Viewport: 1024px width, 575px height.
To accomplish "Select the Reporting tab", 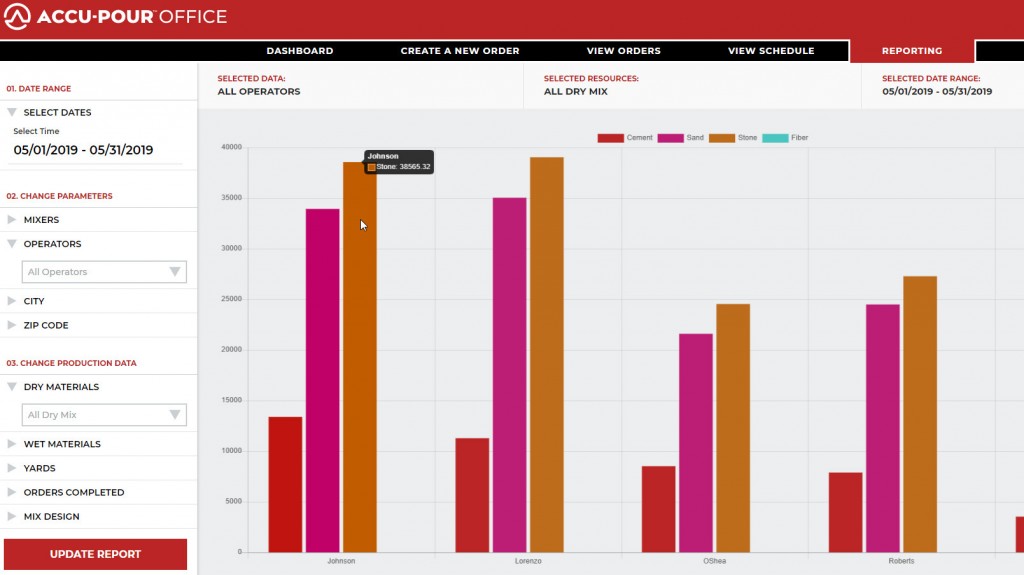I will [x=912, y=51].
